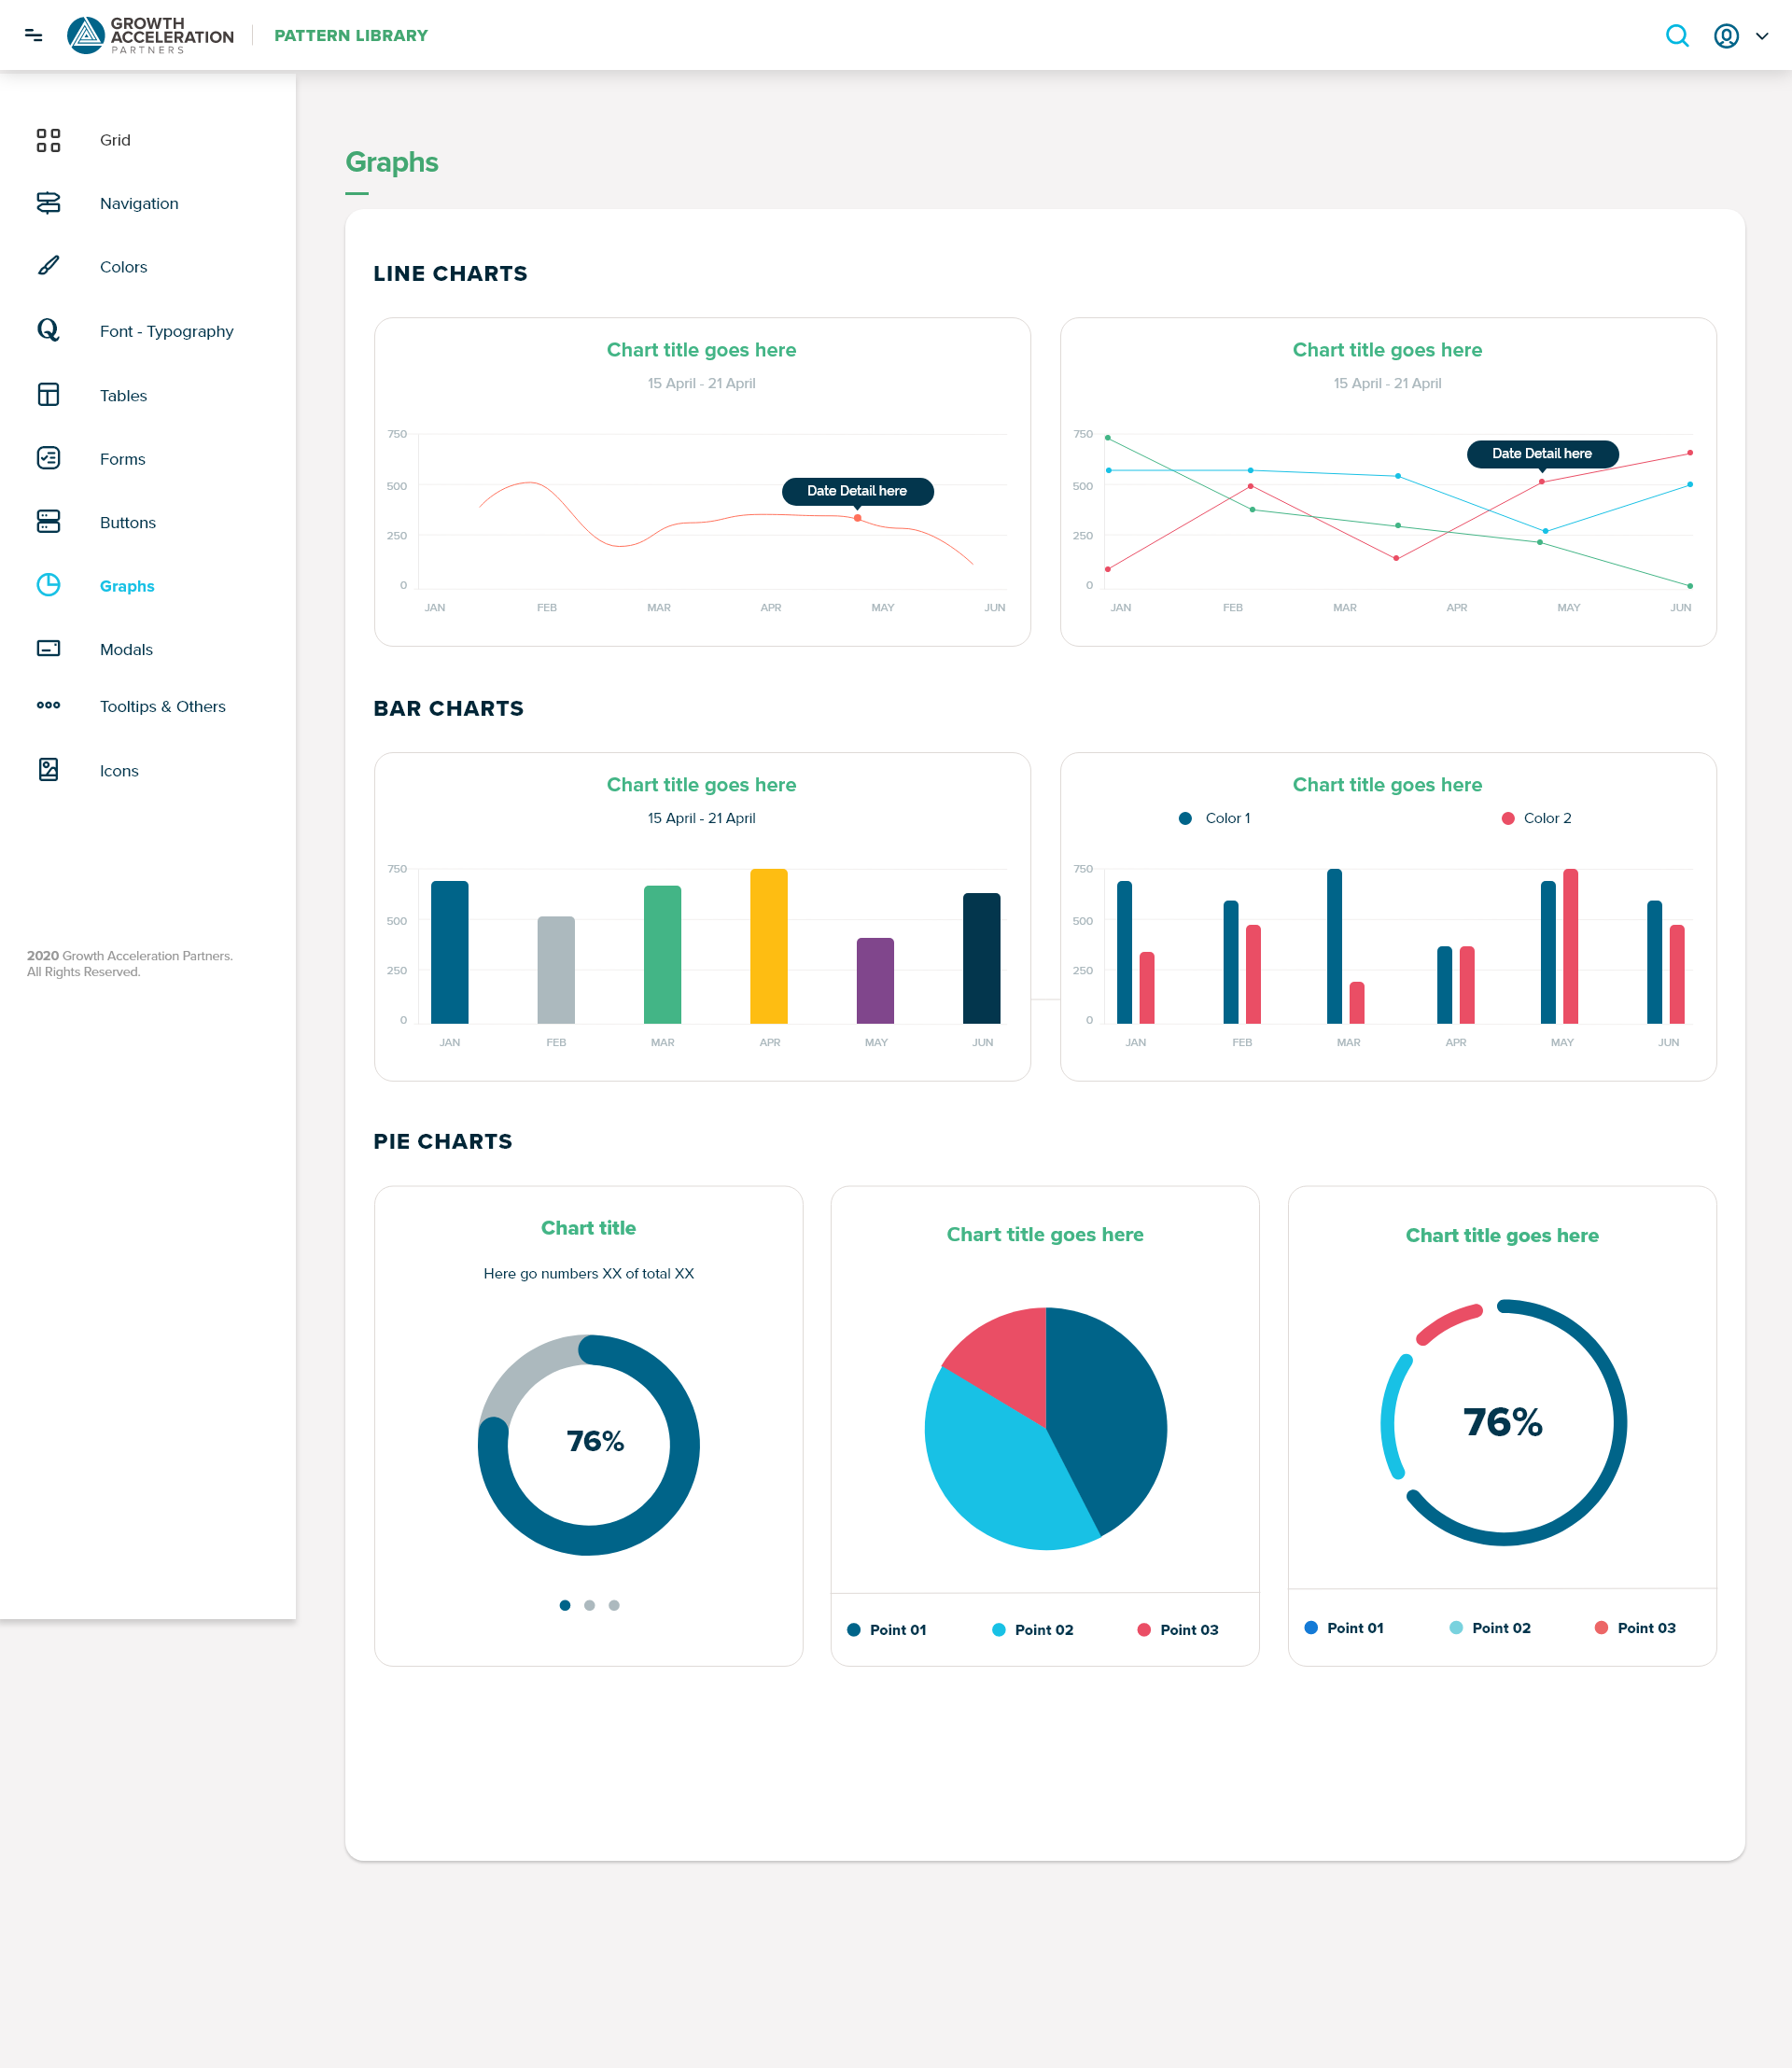1792x2068 pixels.
Task: Click the Forms checklist icon
Action: 48,458
